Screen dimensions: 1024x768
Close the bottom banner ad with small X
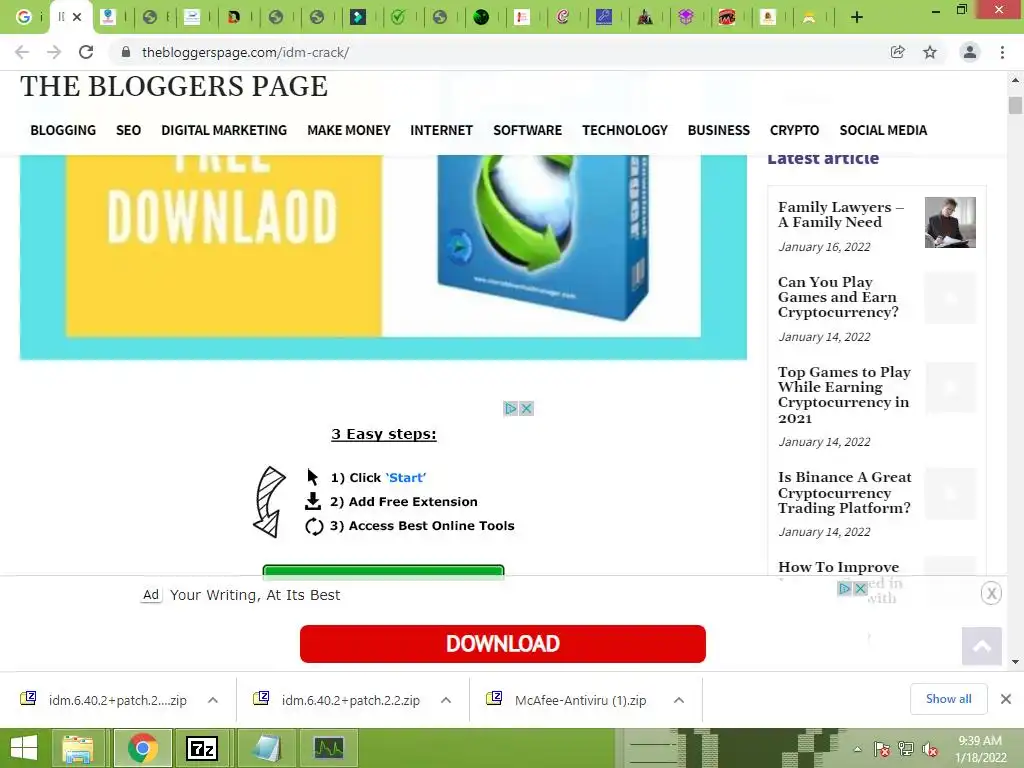point(861,589)
